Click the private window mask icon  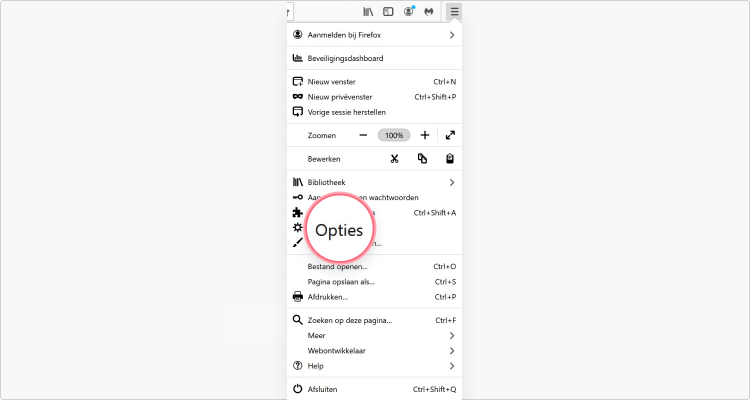(298, 97)
